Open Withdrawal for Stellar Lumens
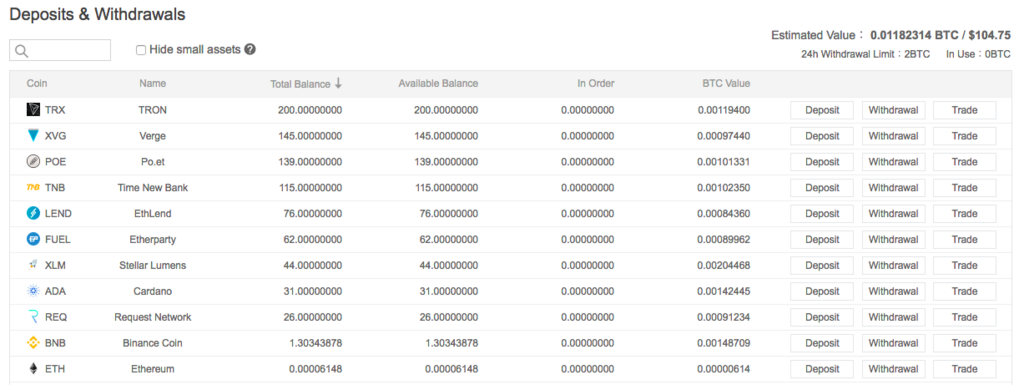 [x=893, y=266]
